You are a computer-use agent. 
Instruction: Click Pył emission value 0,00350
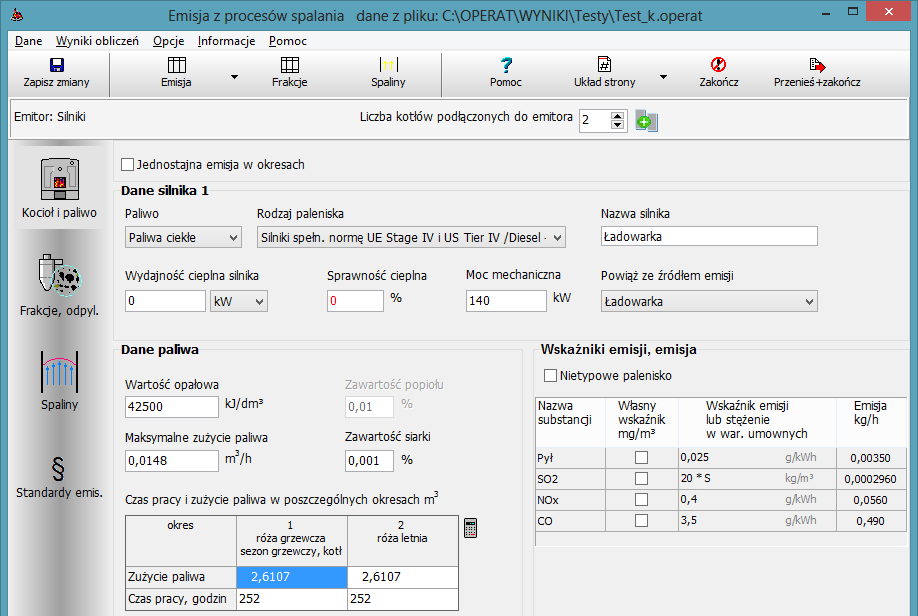coord(871,458)
